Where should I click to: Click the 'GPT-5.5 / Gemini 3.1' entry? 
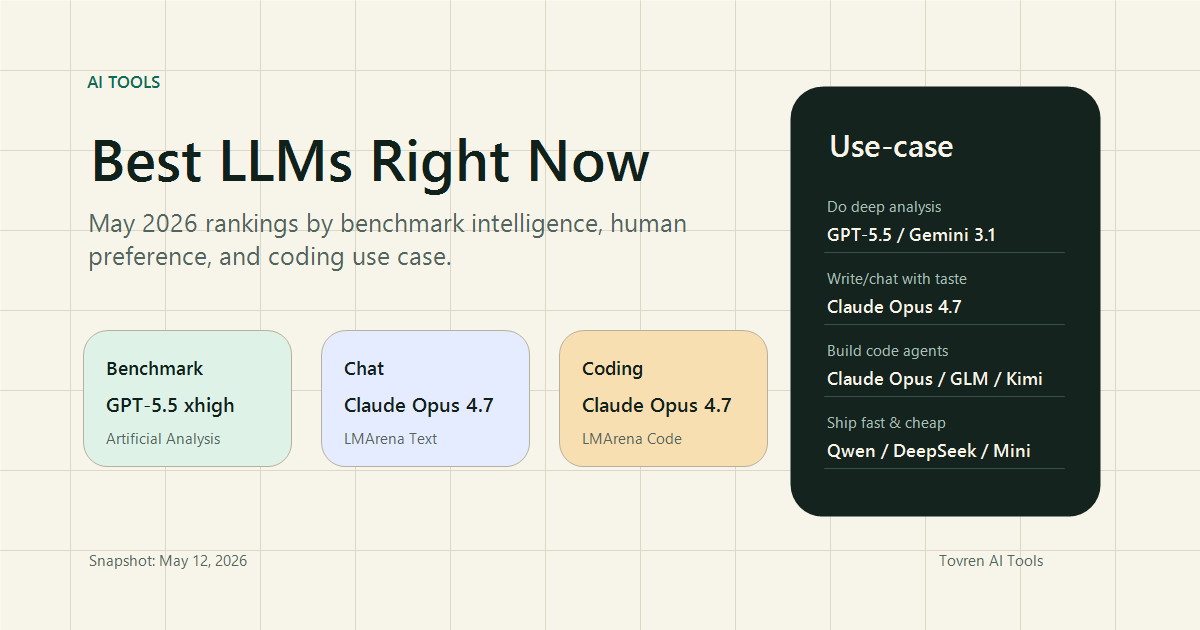coord(911,235)
